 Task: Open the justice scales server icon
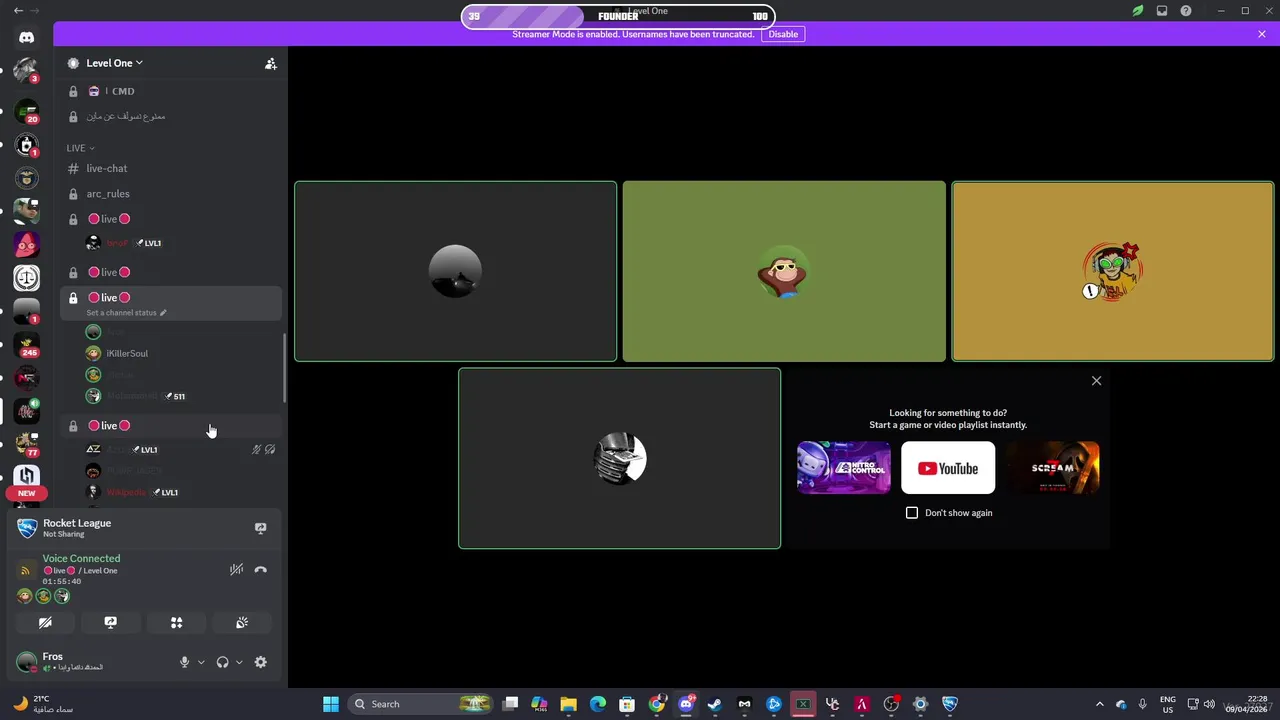[26, 277]
